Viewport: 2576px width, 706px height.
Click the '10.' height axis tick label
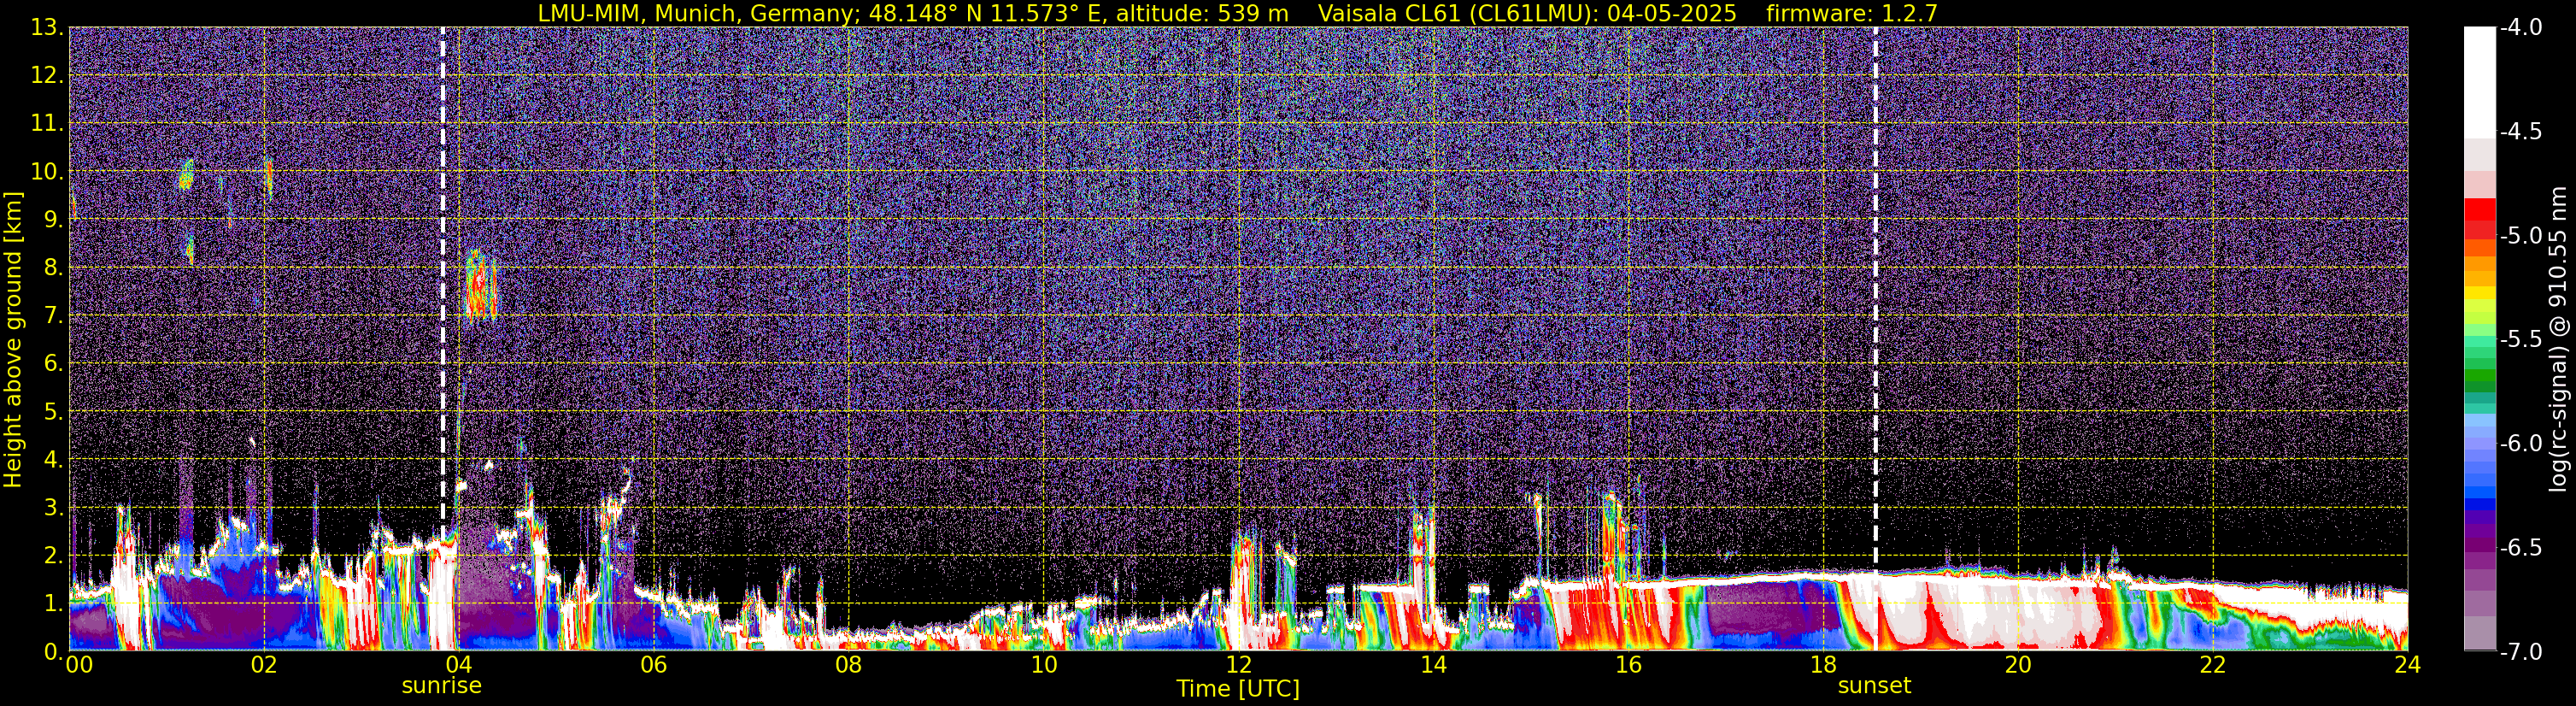[47, 171]
